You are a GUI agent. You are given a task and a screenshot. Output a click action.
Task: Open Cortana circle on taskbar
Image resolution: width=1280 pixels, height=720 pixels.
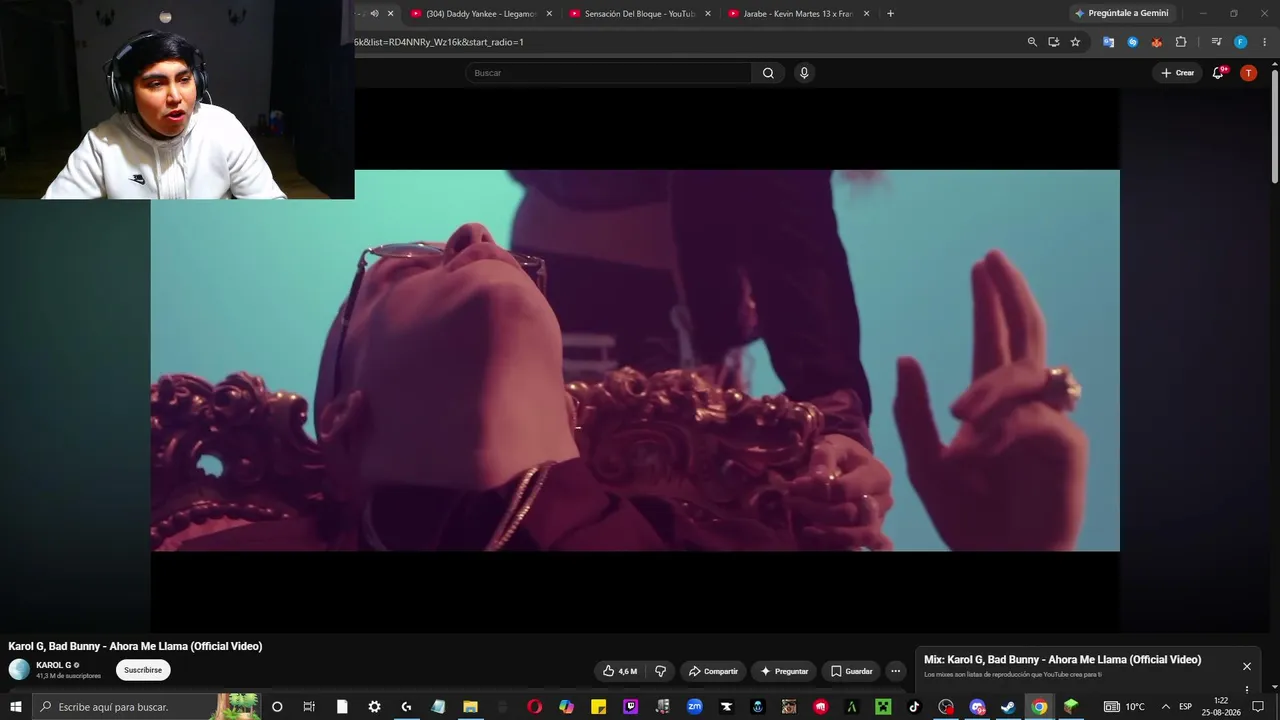pyautogui.click(x=277, y=707)
